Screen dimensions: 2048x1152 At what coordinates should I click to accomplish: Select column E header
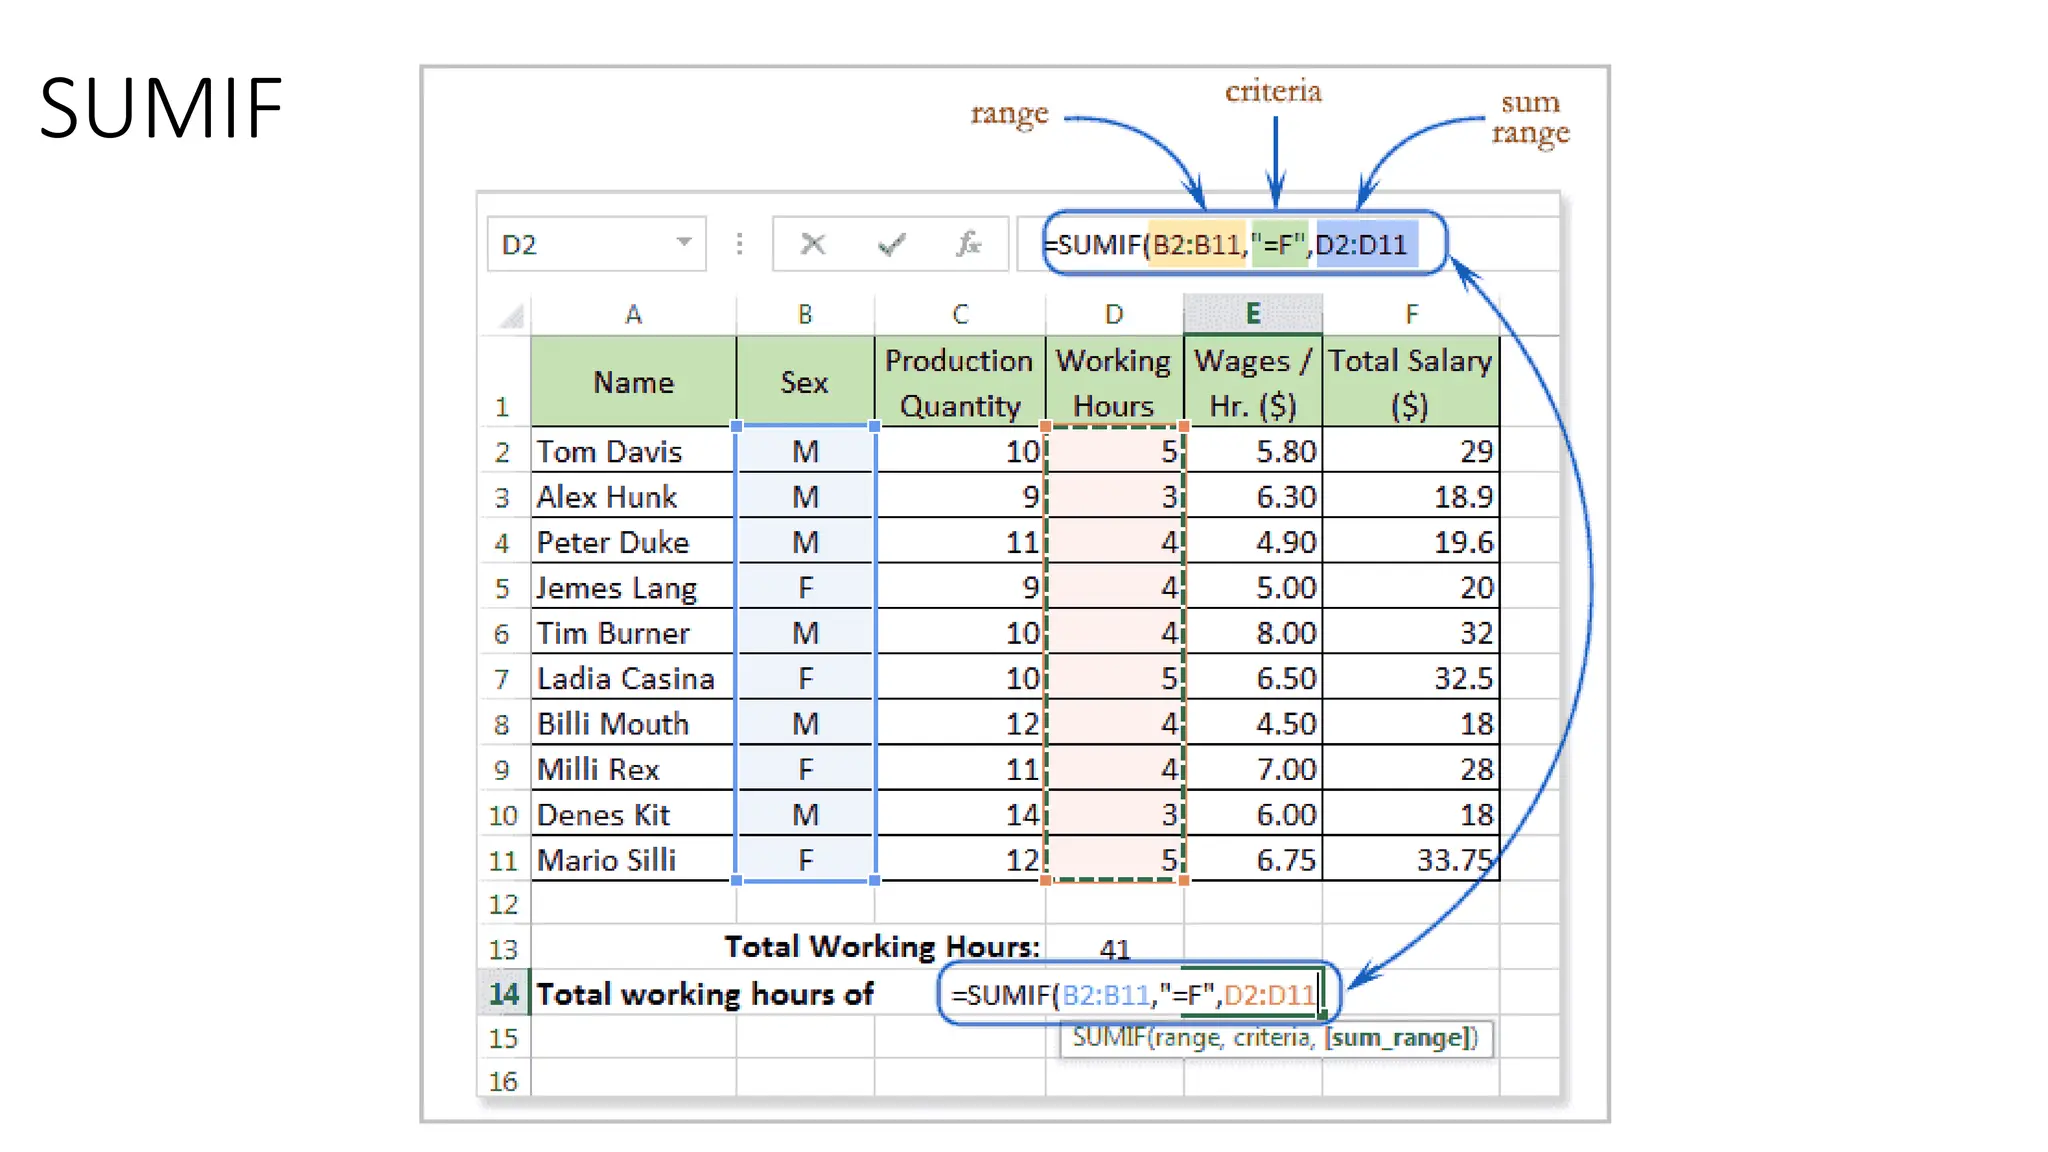pyautogui.click(x=1252, y=314)
